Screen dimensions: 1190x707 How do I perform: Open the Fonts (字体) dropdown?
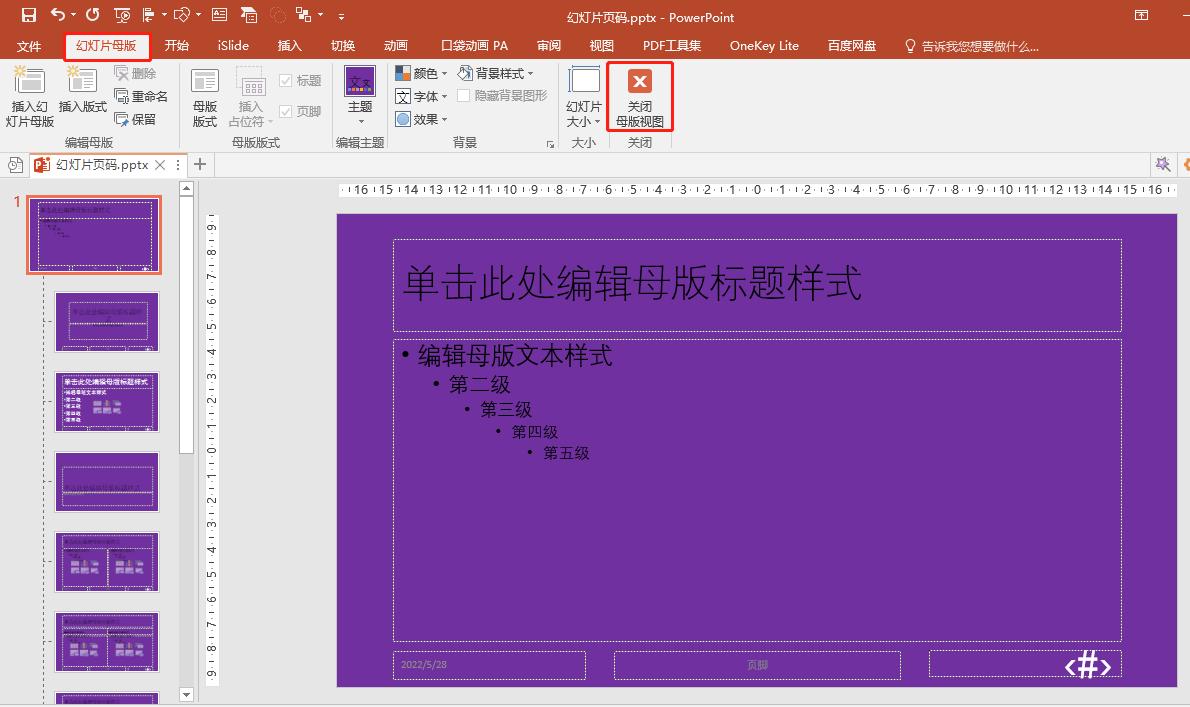[x=421, y=96]
